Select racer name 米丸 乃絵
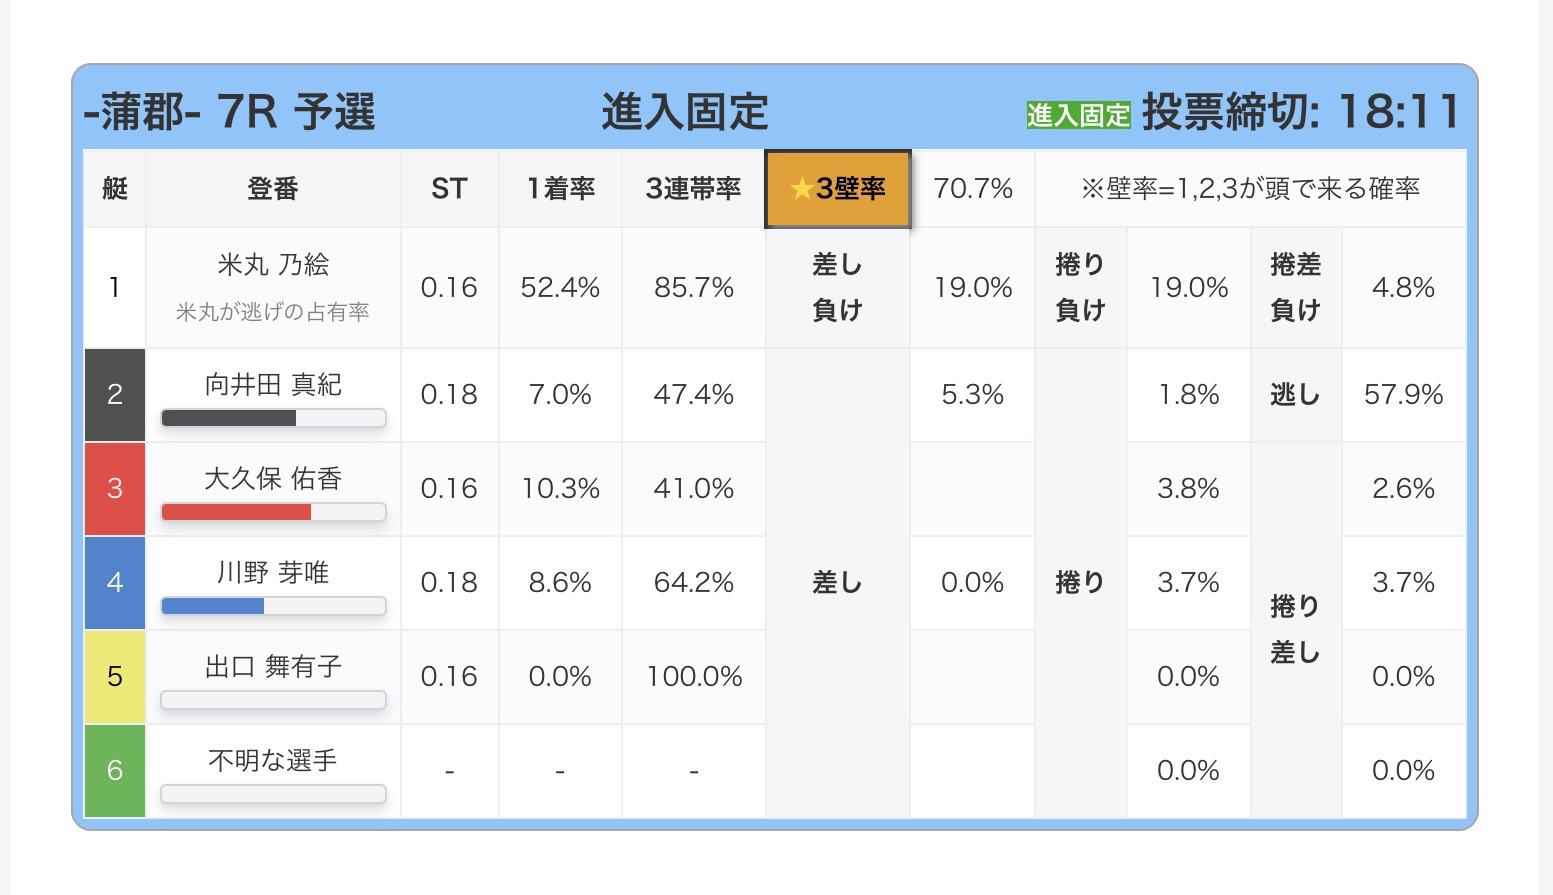Image resolution: width=1553 pixels, height=895 pixels. point(273,265)
